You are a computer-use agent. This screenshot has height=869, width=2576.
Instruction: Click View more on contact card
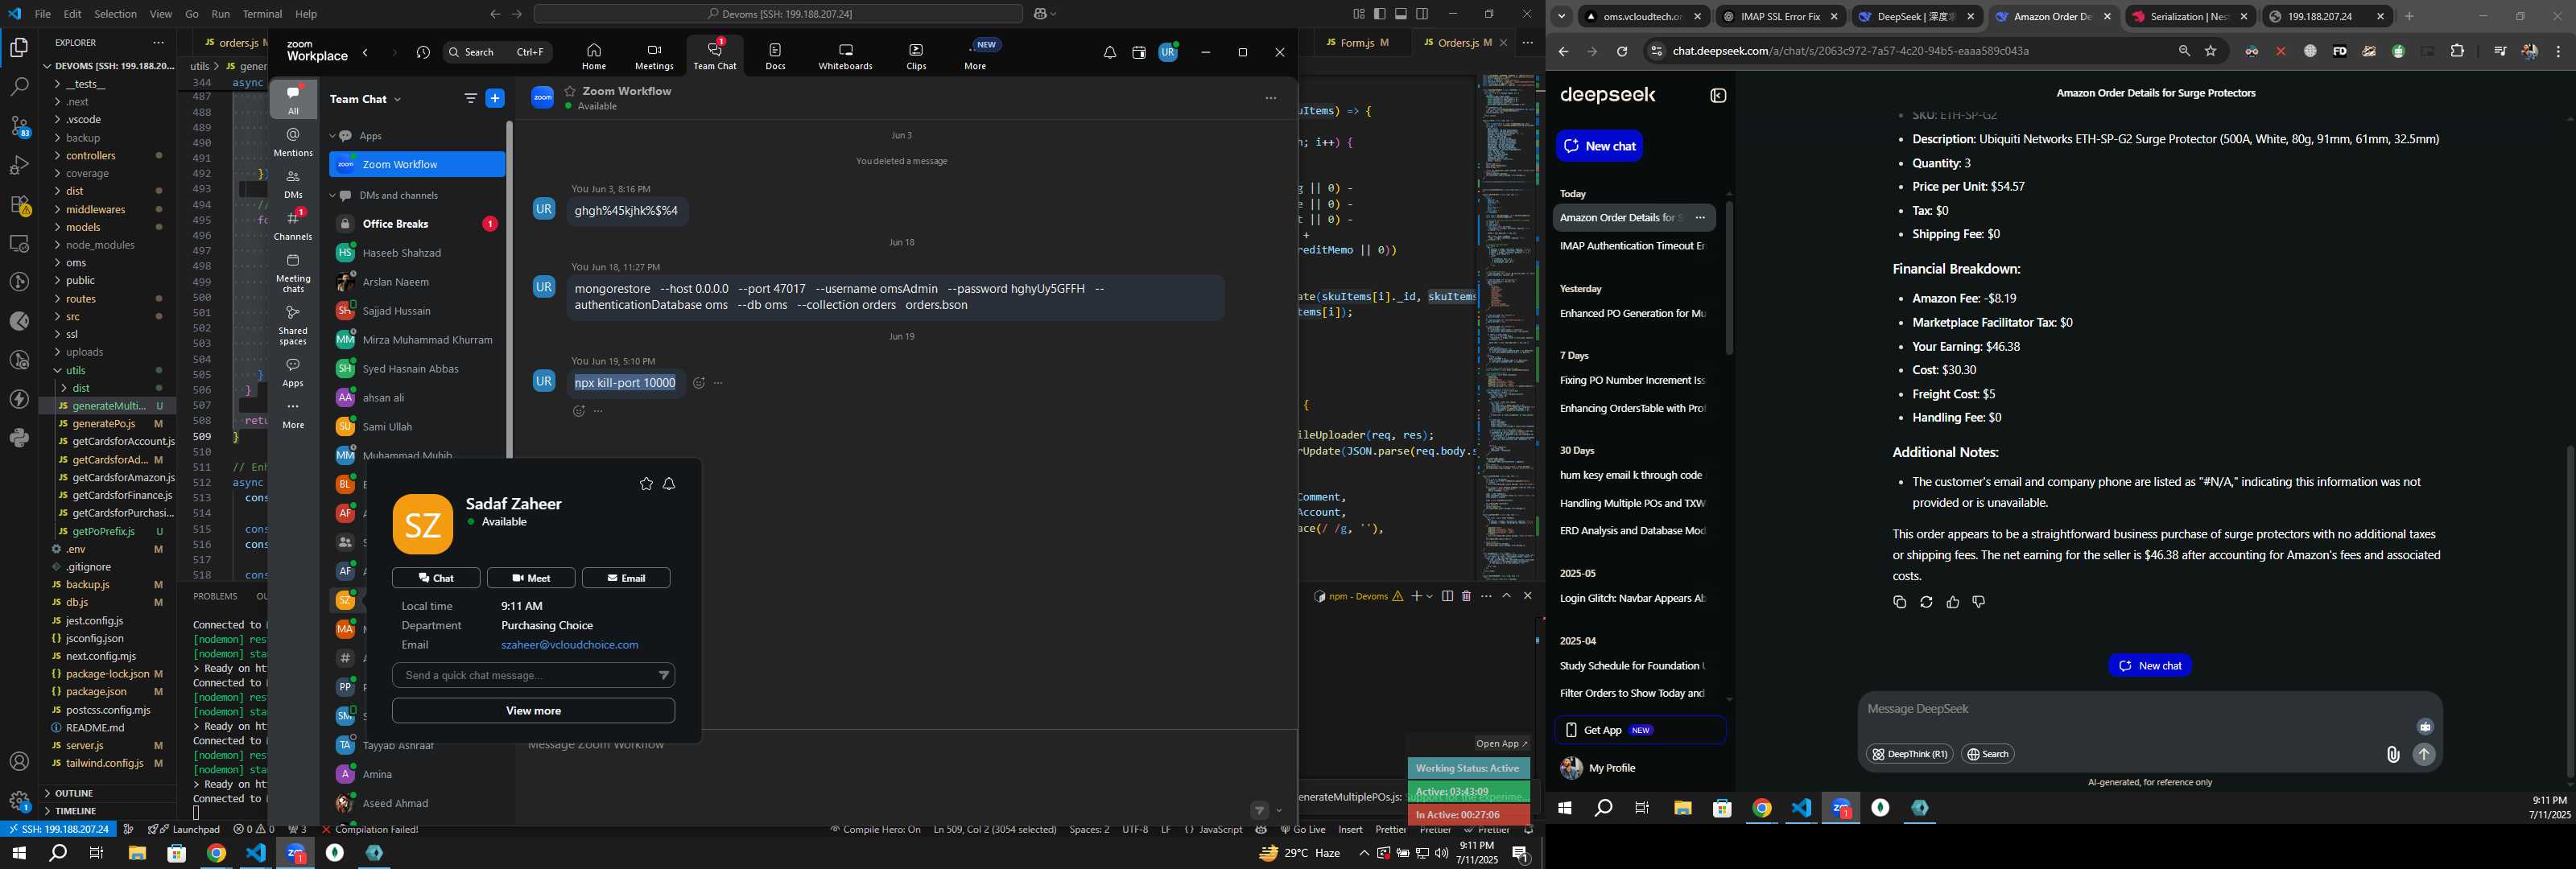(x=533, y=711)
